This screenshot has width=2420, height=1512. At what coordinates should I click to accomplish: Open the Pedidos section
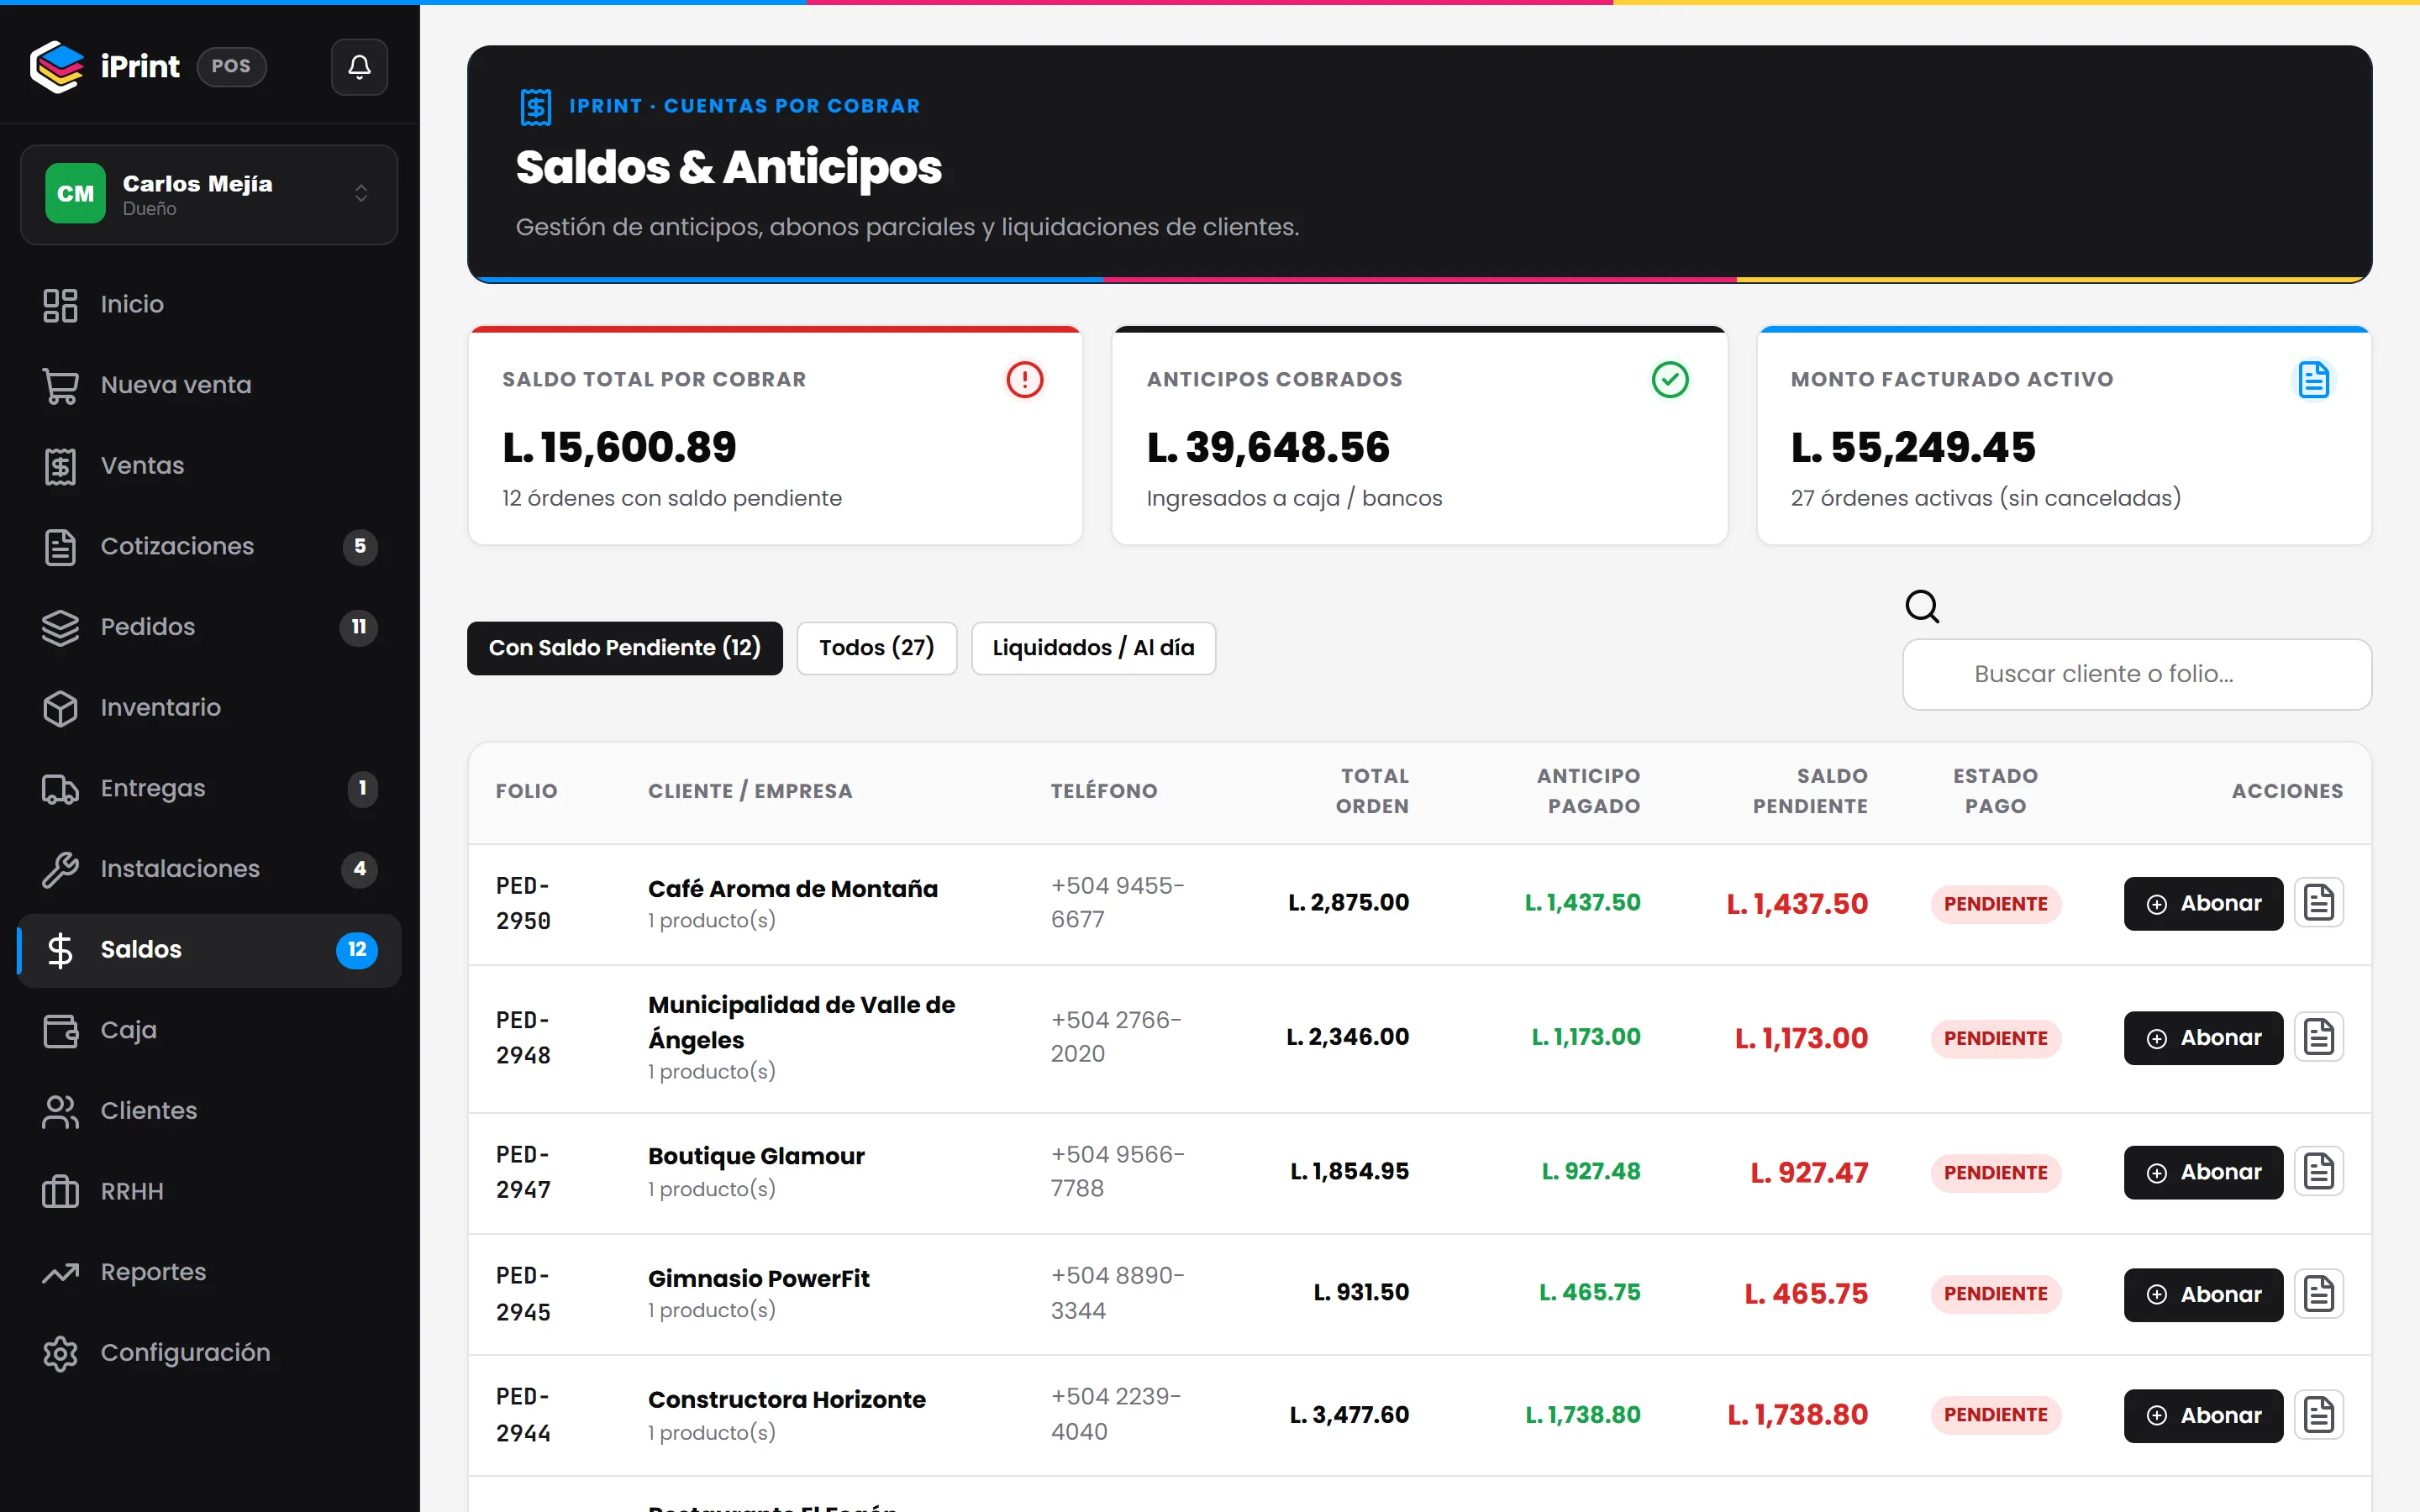[x=209, y=628]
